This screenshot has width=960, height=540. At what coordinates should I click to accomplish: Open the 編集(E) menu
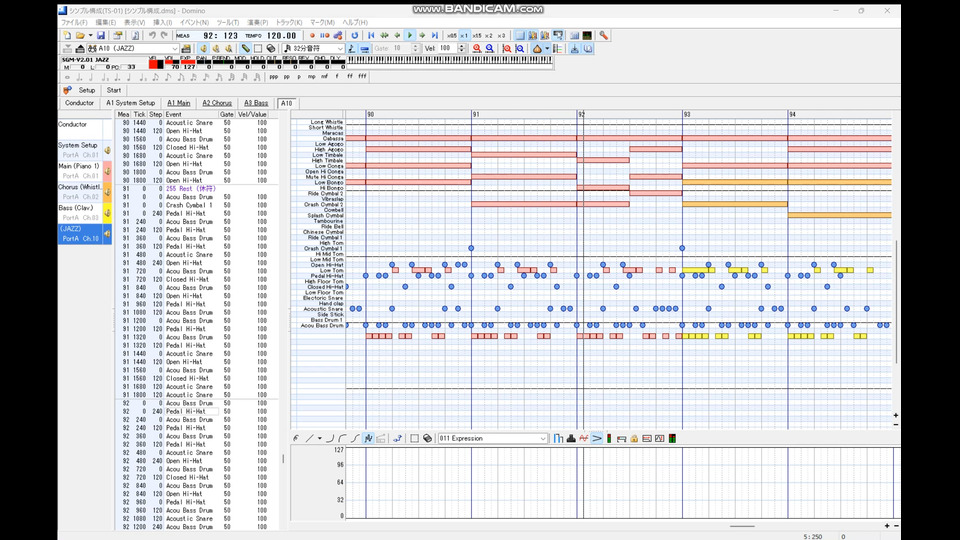(106, 23)
